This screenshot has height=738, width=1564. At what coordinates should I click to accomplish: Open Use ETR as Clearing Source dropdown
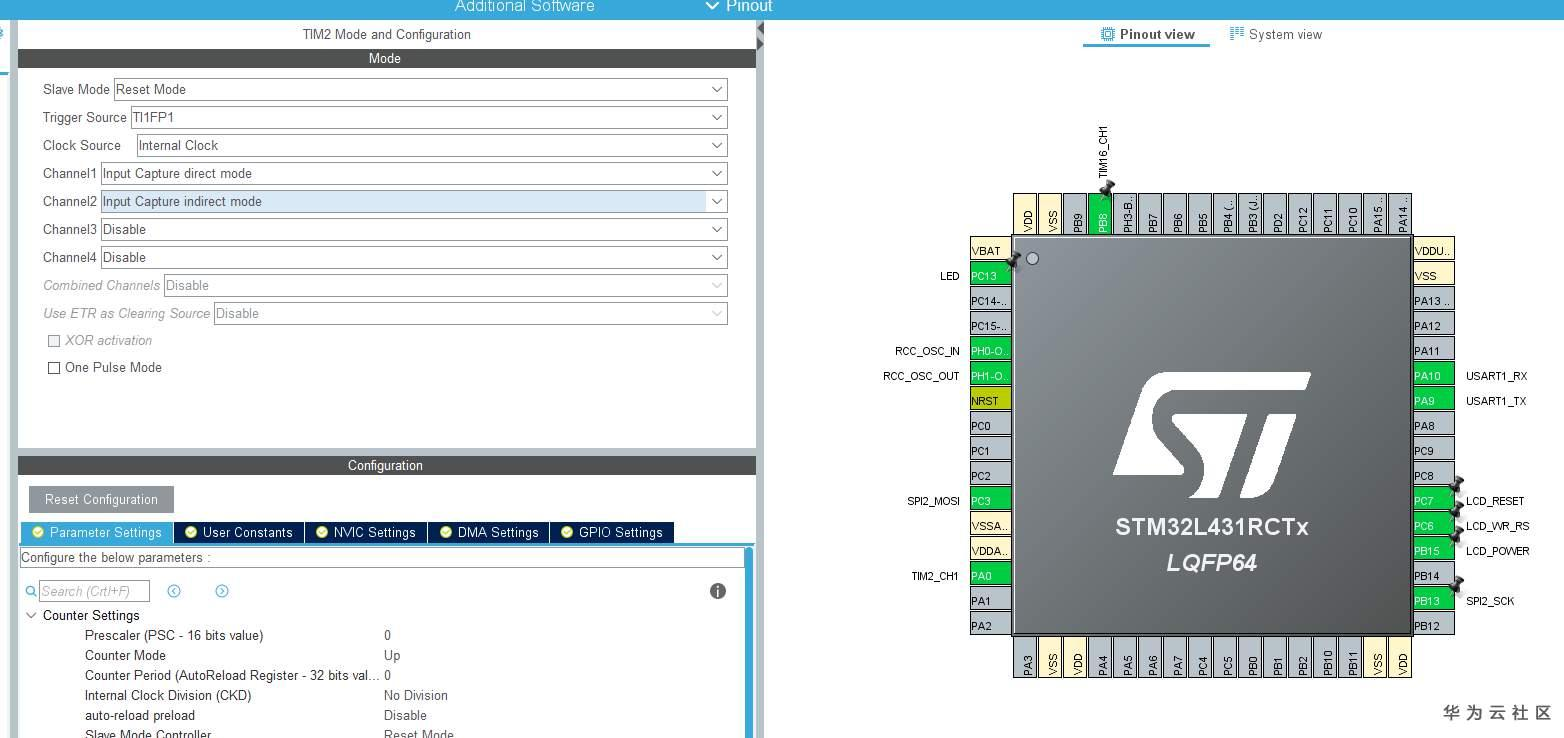[470, 313]
